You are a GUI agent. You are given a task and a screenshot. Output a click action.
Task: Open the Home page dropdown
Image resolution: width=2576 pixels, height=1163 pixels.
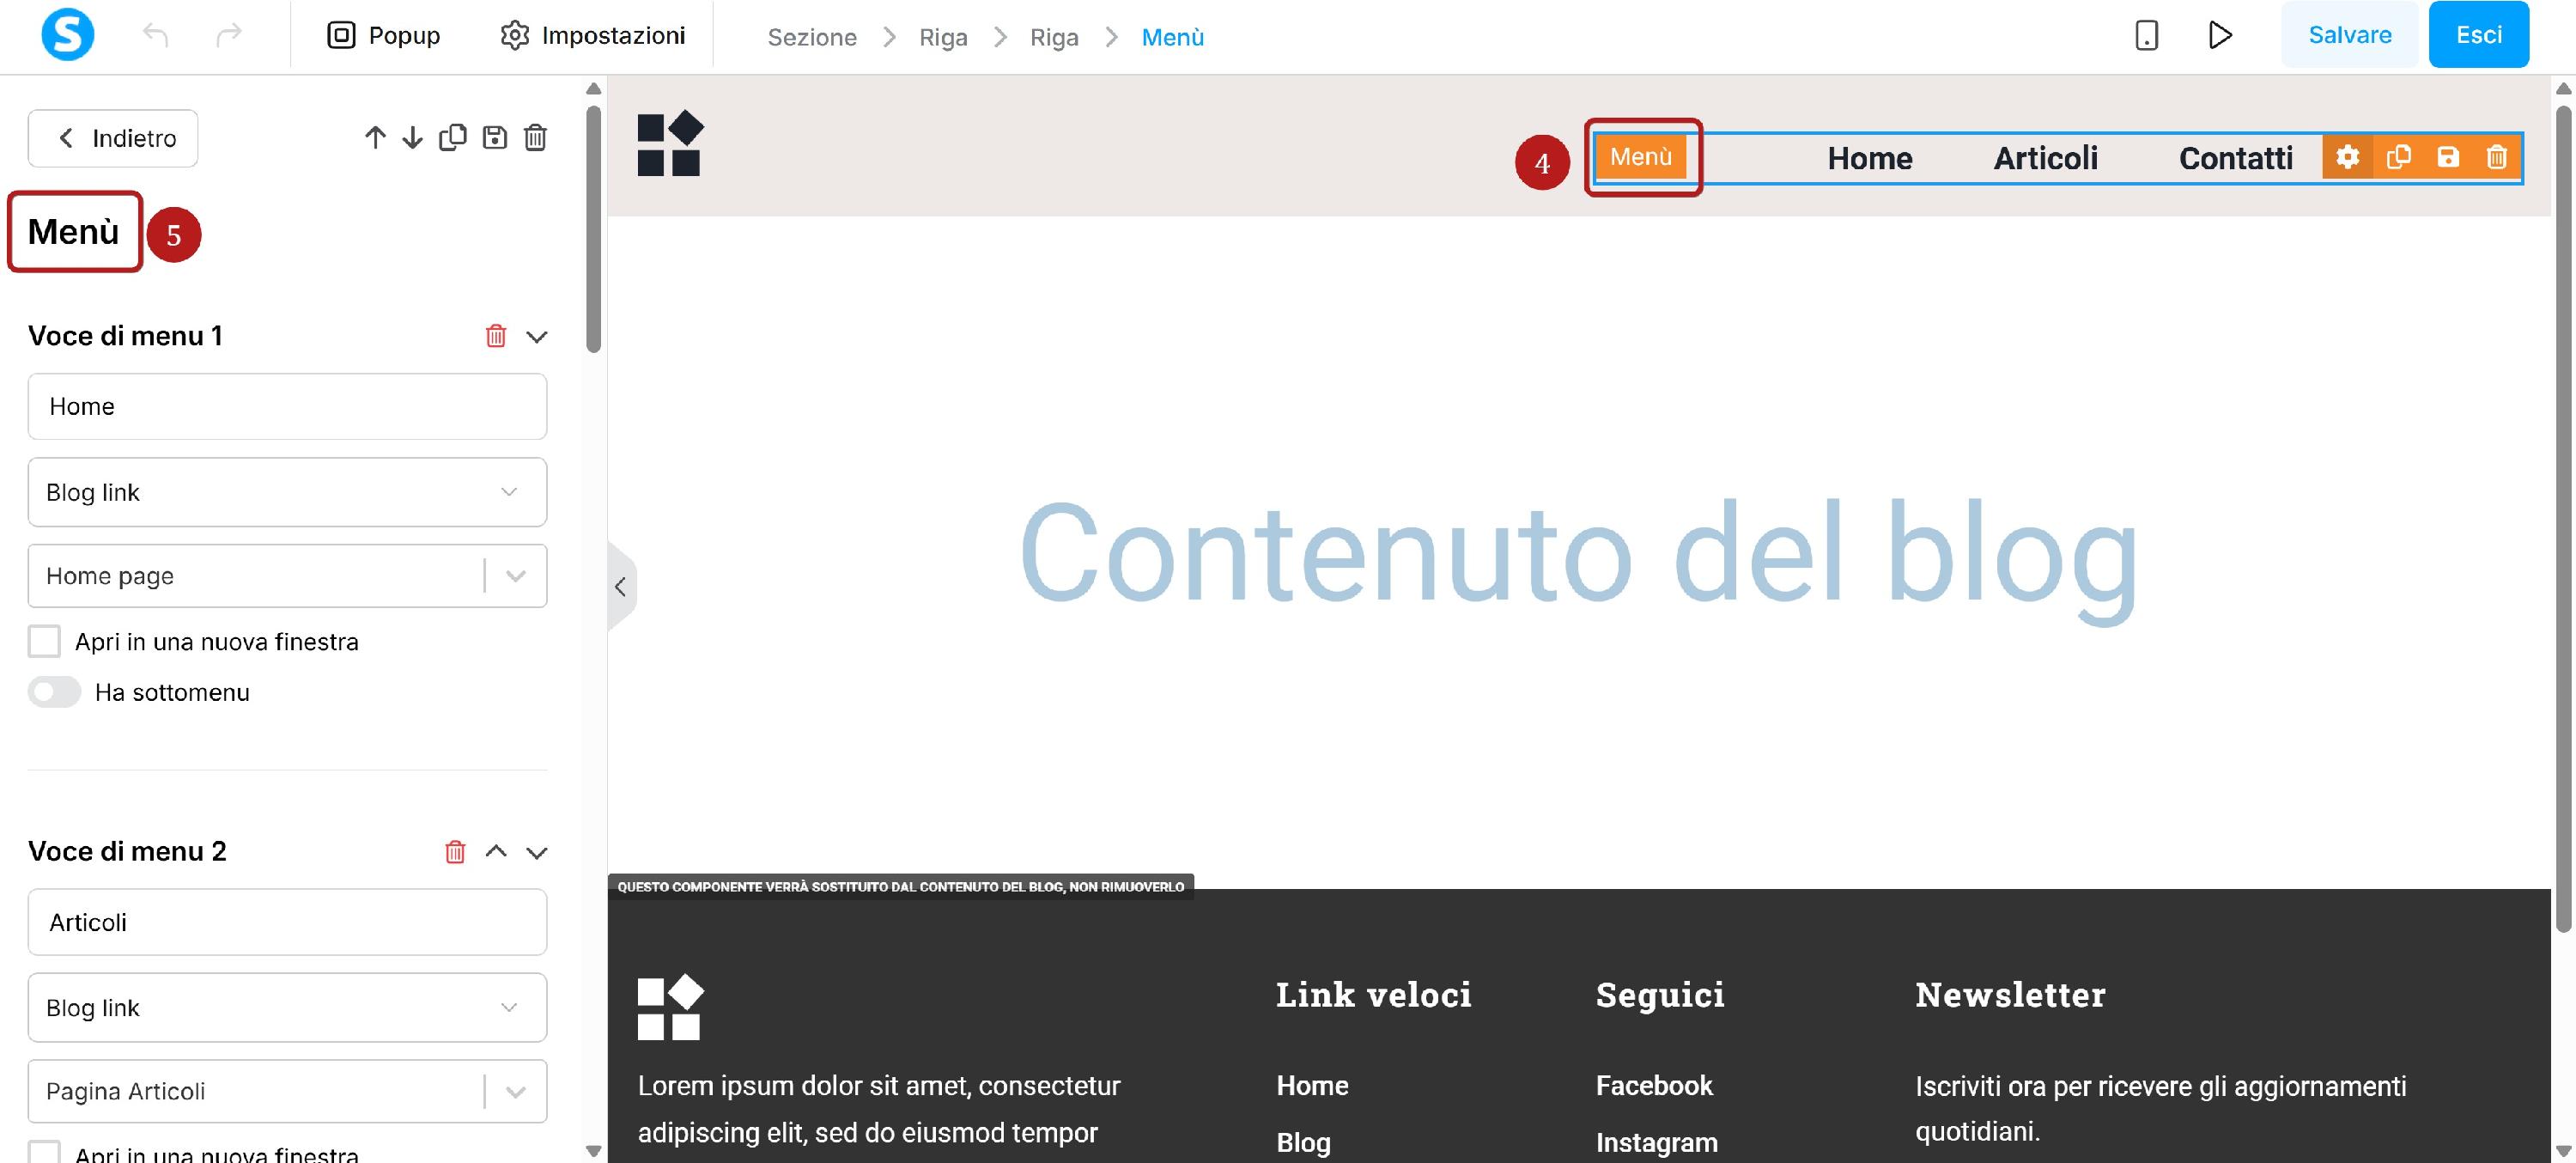click(287, 576)
